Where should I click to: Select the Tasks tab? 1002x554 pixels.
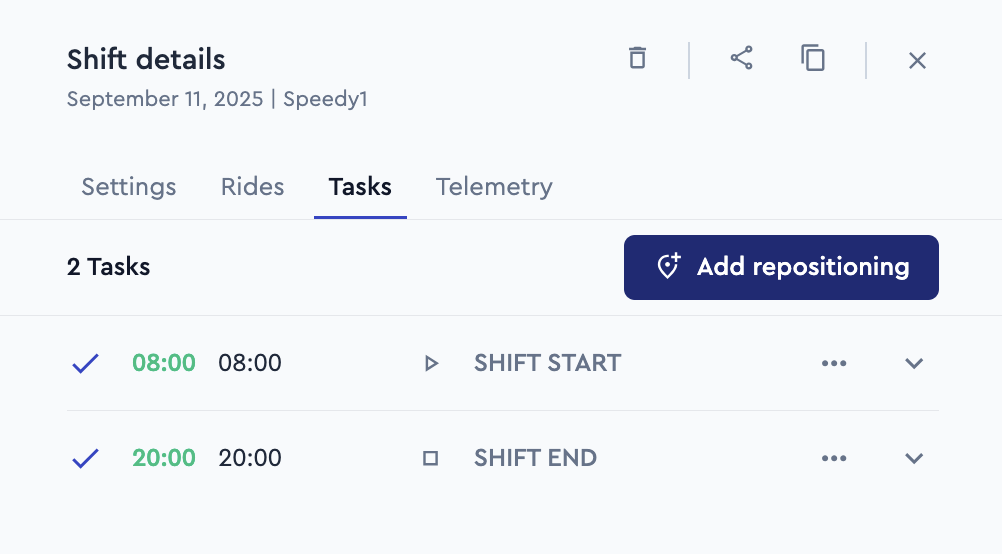pos(360,187)
